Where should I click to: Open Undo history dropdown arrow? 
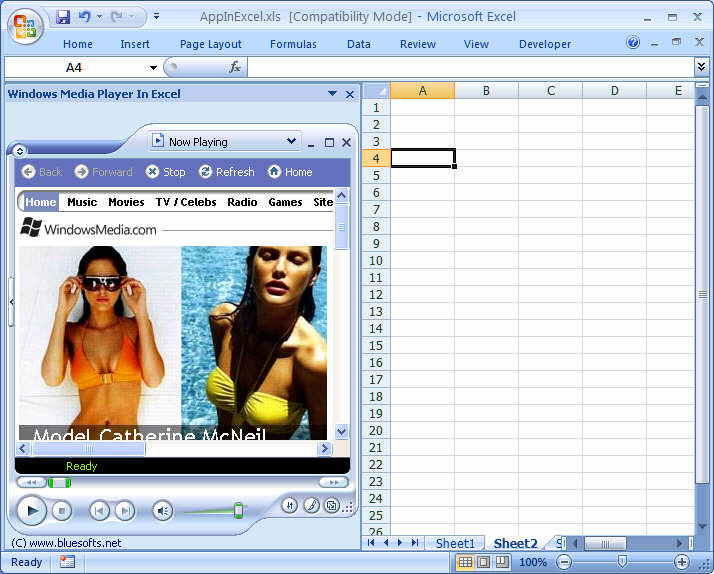click(x=99, y=17)
